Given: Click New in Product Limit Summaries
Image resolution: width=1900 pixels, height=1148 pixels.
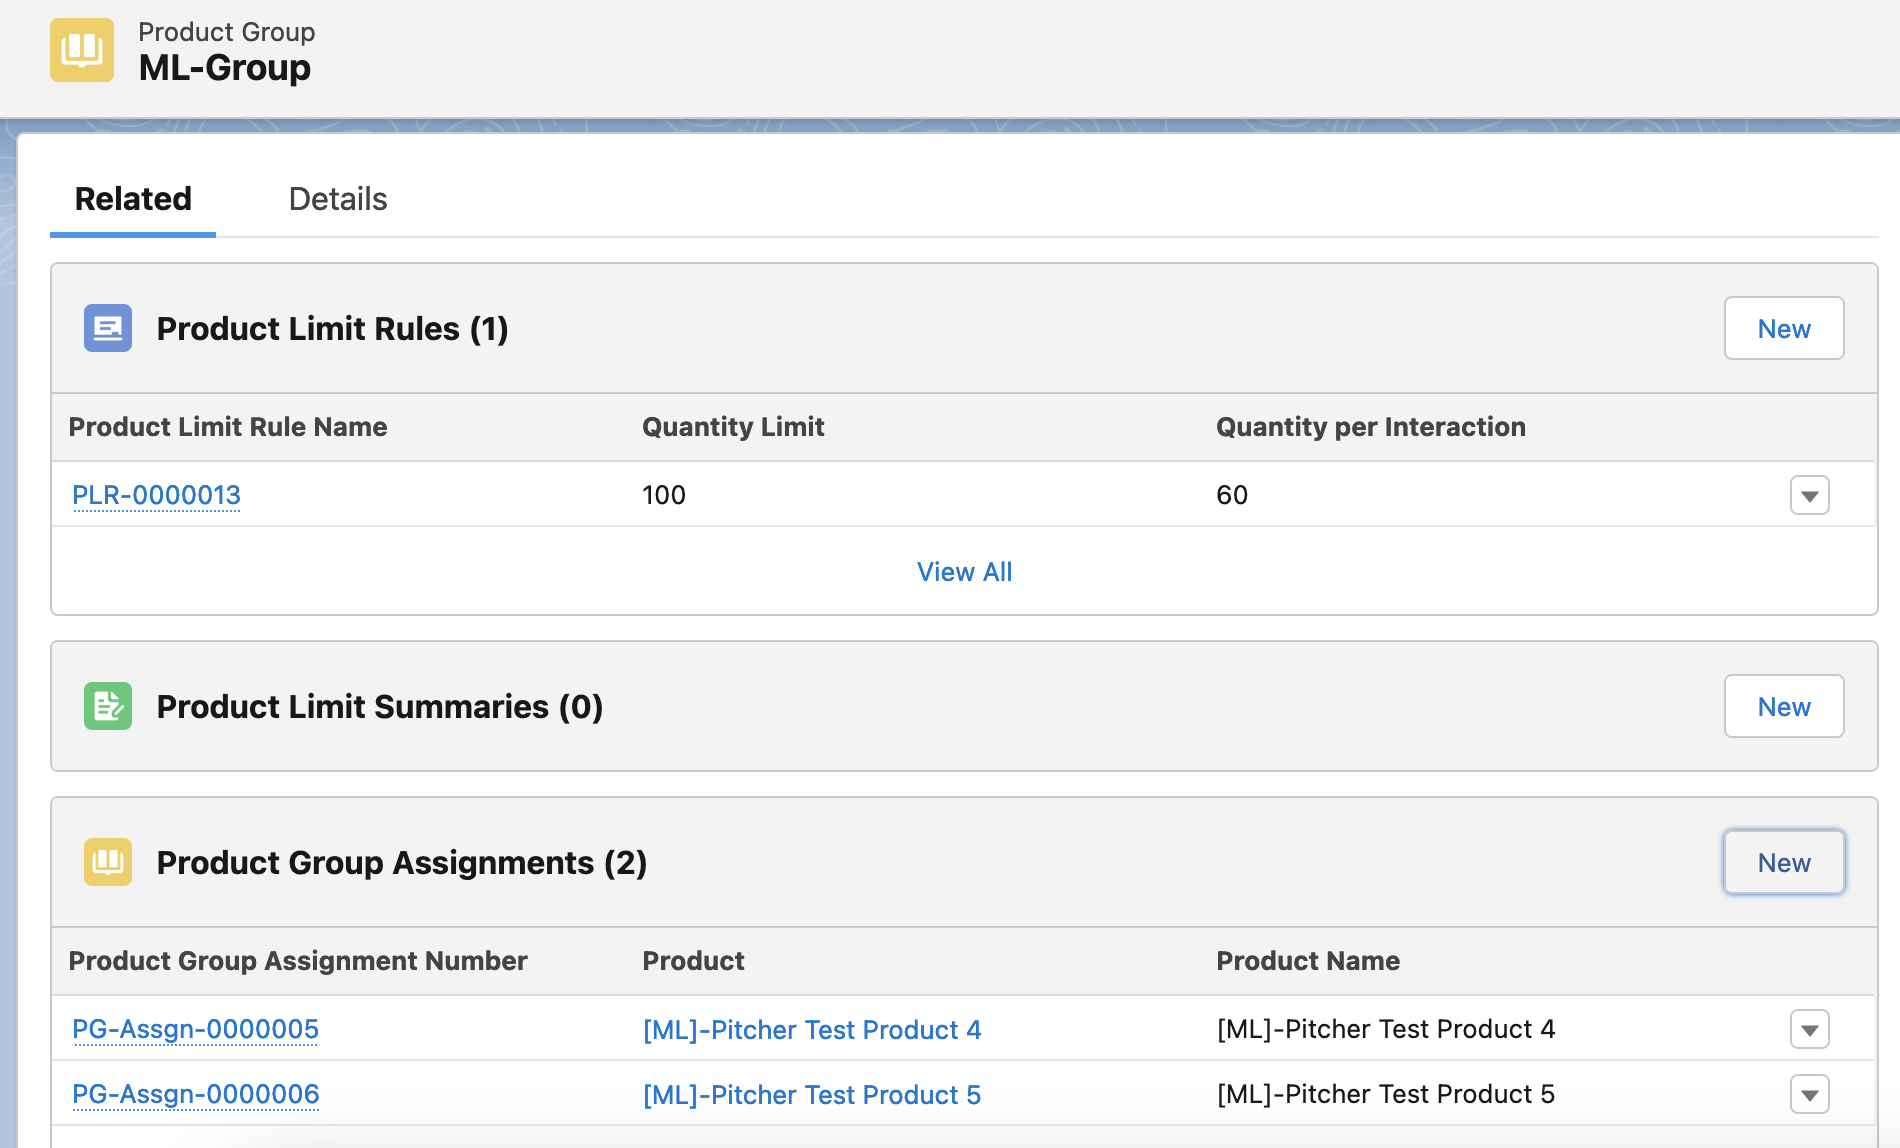Looking at the screenshot, I should pyautogui.click(x=1783, y=706).
